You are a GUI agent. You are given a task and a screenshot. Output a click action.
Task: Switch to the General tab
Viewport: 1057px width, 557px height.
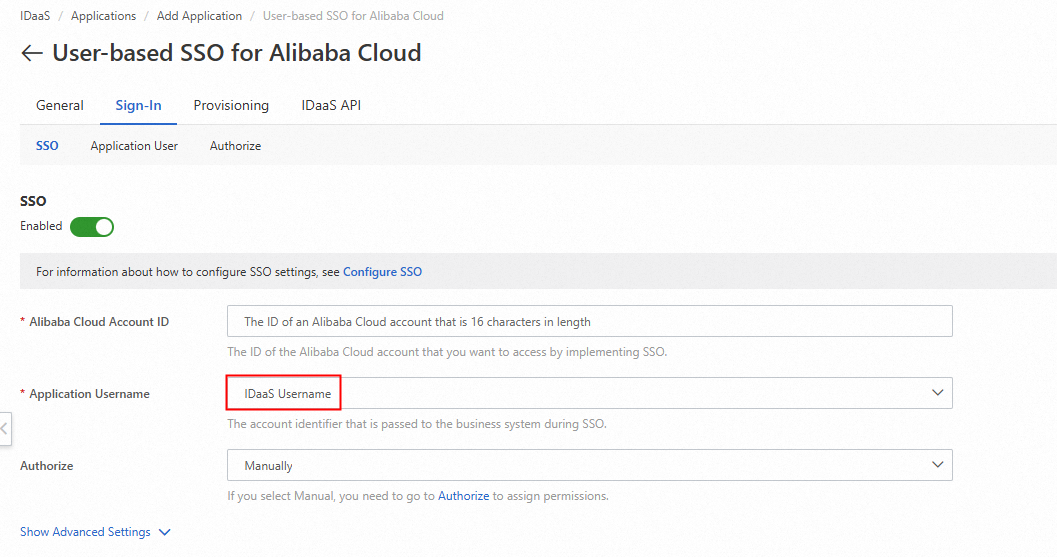tap(60, 105)
